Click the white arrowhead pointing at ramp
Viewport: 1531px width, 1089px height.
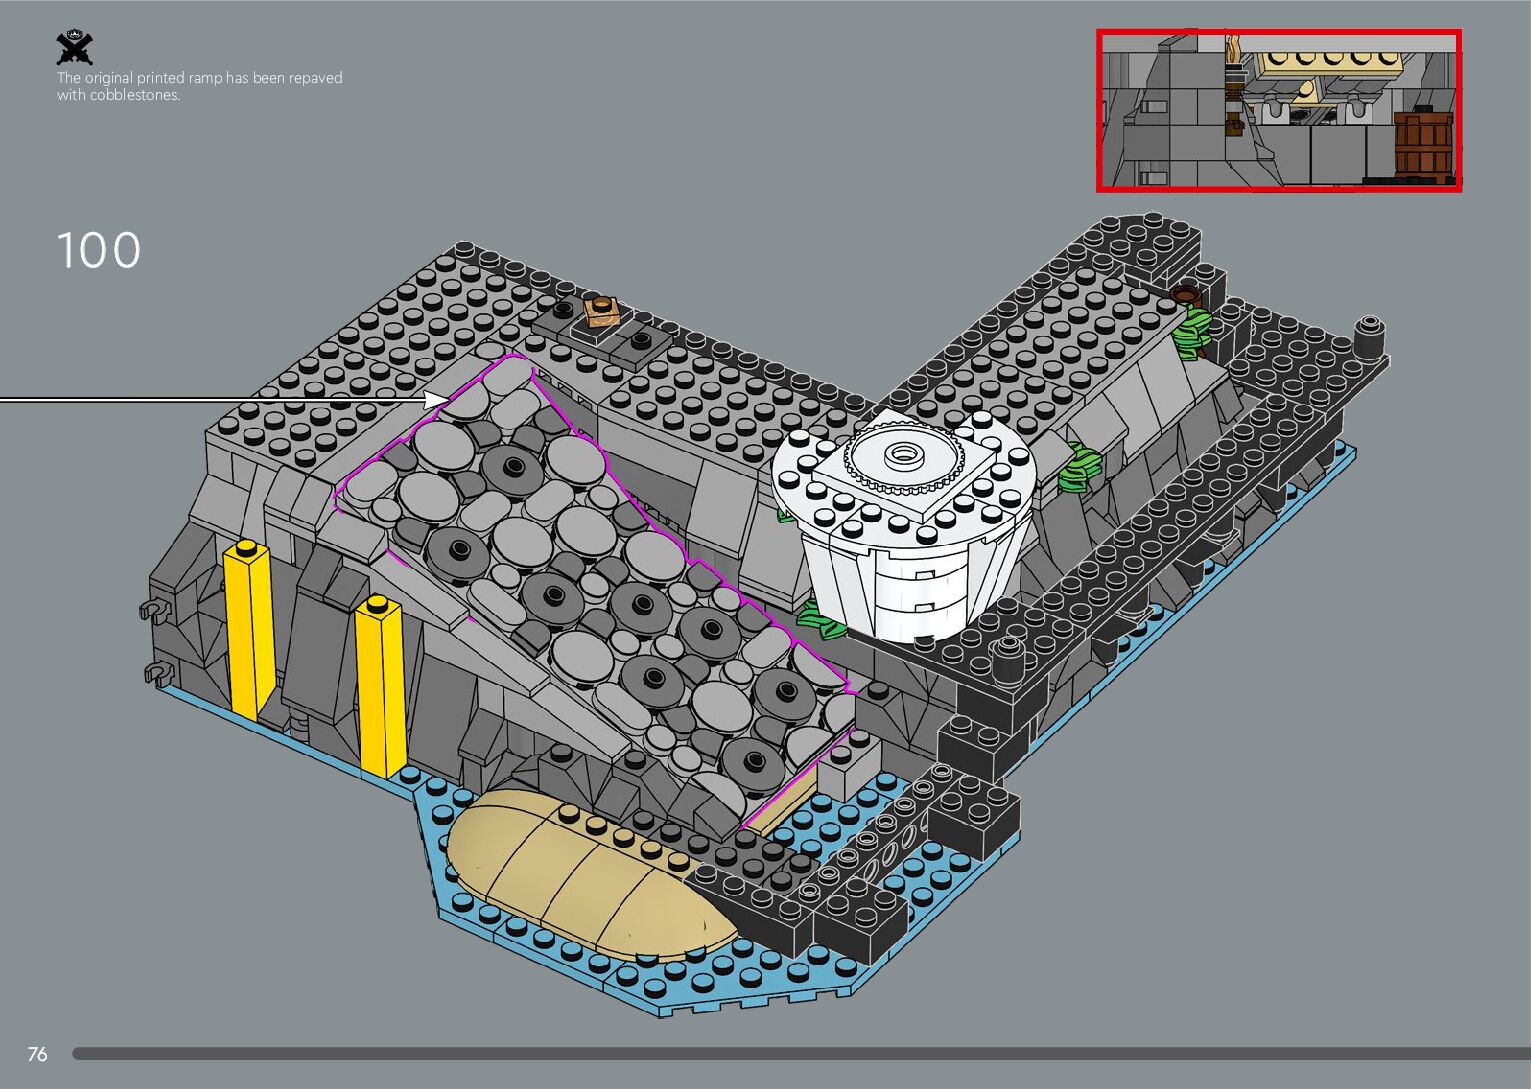[x=436, y=399]
